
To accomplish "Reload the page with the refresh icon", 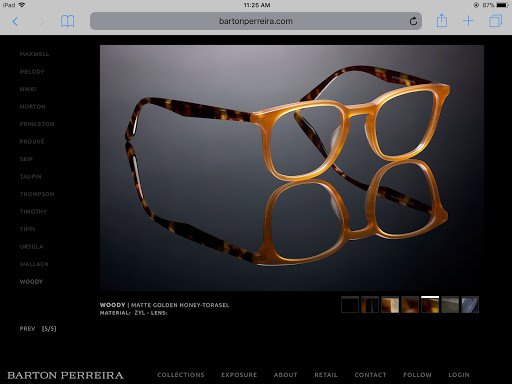I will (413, 21).
